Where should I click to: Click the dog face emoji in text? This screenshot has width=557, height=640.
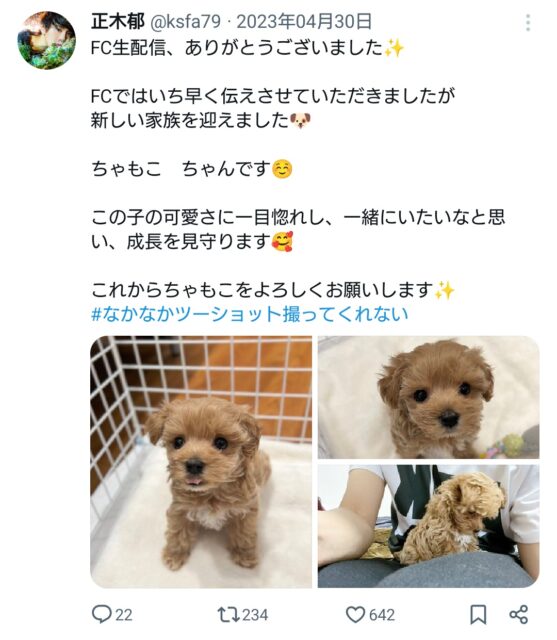[x=300, y=120]
